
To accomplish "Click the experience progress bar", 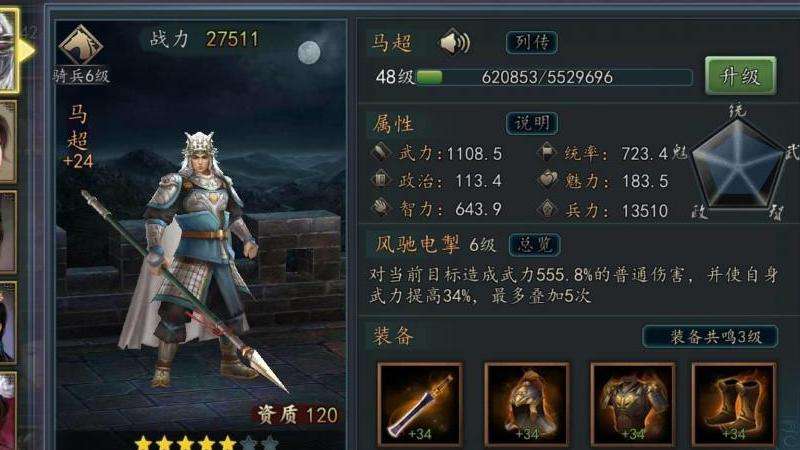I will 555,78.
